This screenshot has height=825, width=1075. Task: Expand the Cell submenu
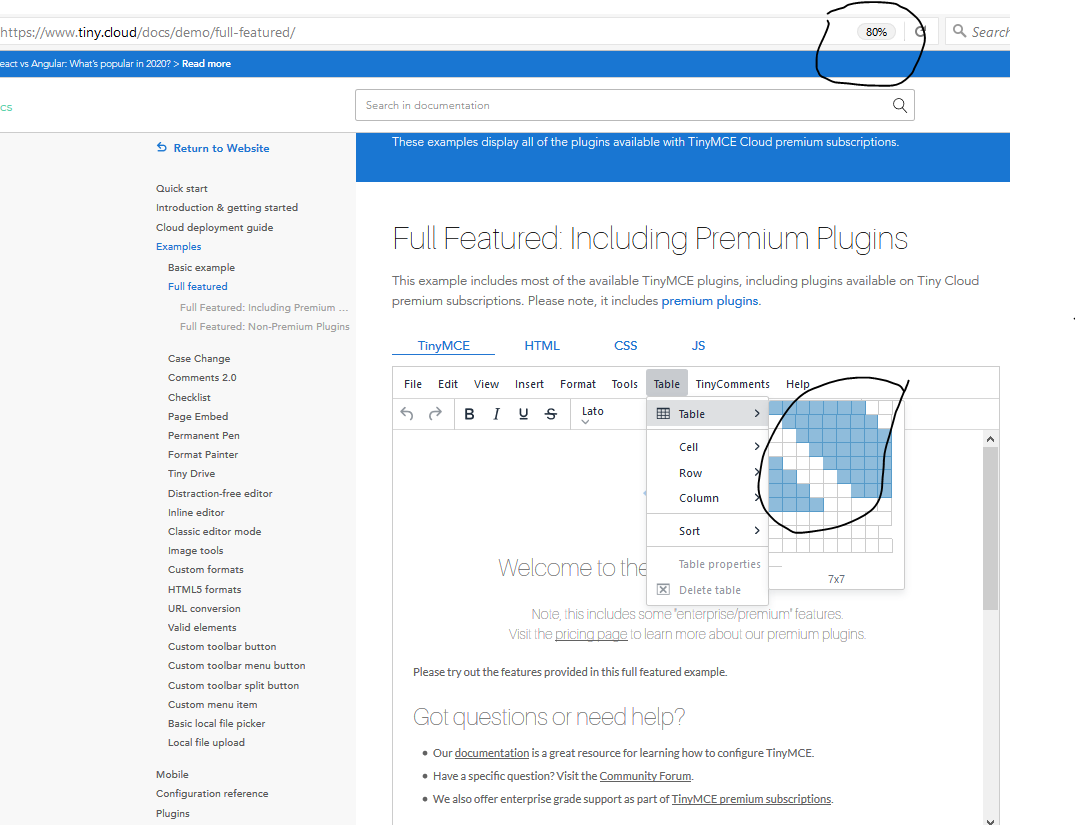(x=708, y=446)
